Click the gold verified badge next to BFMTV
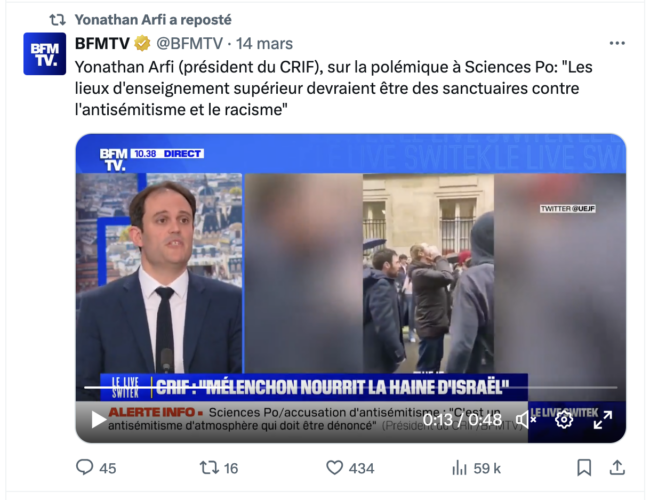Screen dimensions: 658x500 coord(142,43)
